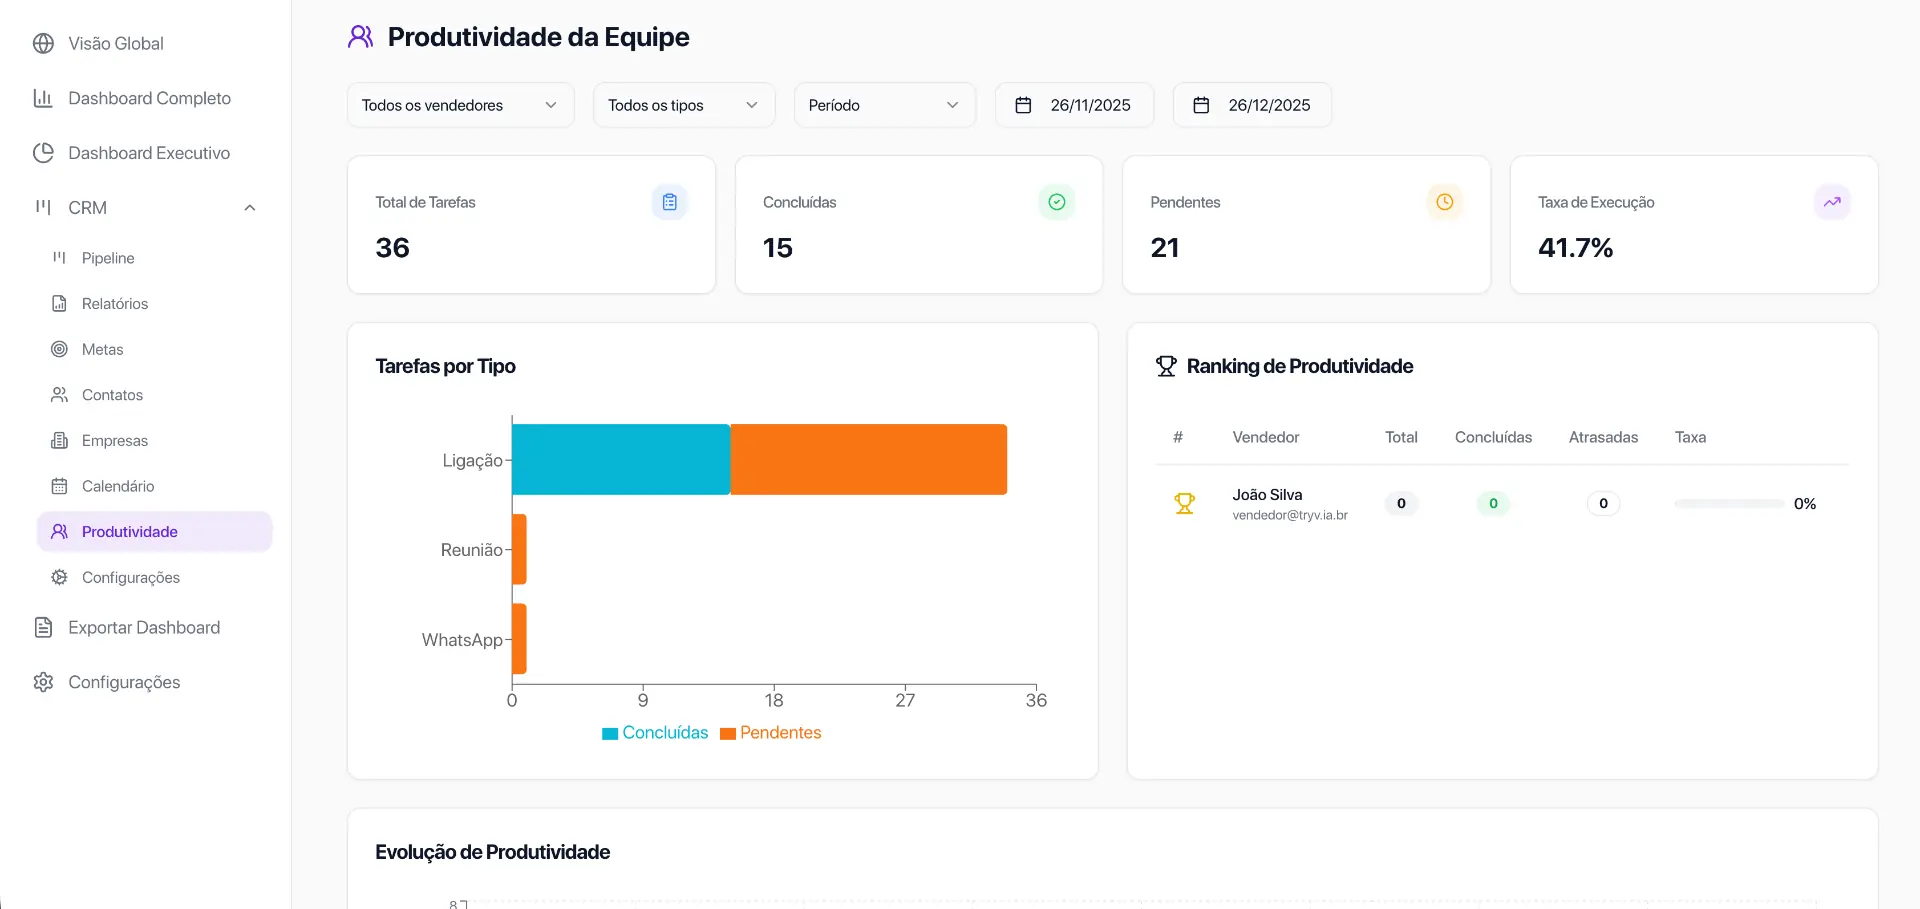Select the Pipeline icon in CRM section
1920x909 pixels.
pos(60,257)
